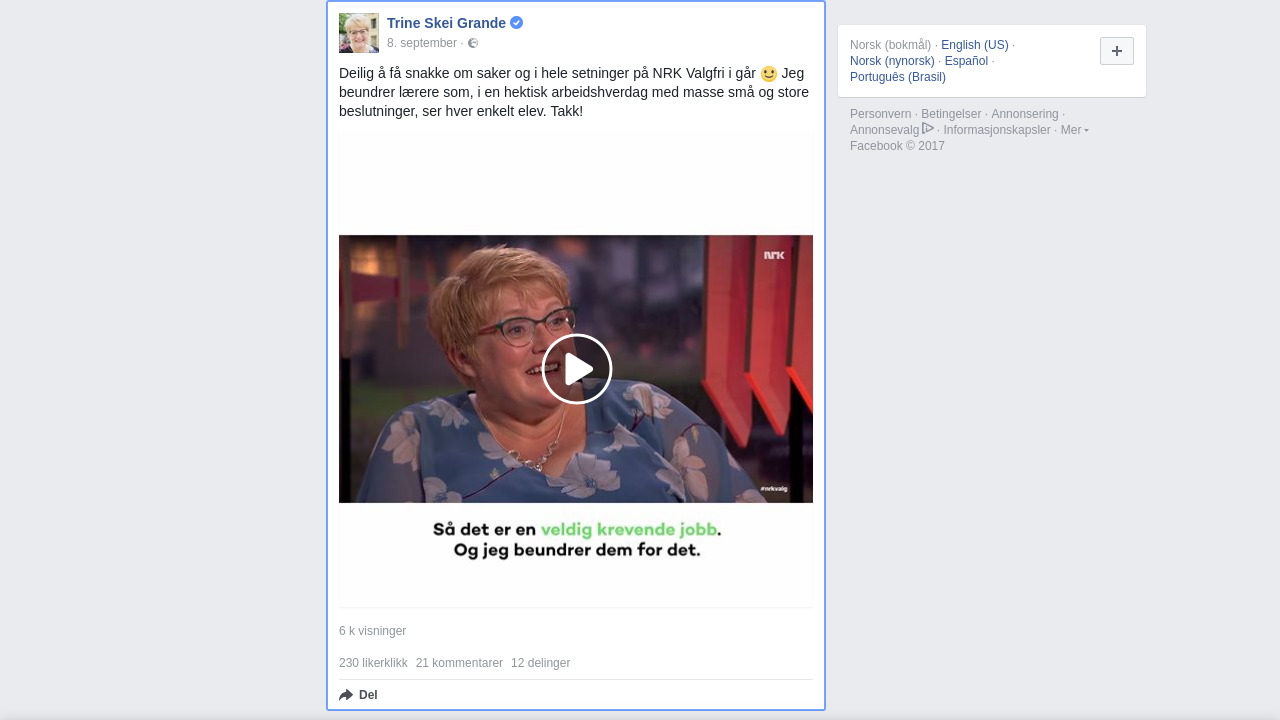The width and height of the screenshot is (1280, 720).
Task: Click the share arrow icon beside Del
Action: pos(346,695)
